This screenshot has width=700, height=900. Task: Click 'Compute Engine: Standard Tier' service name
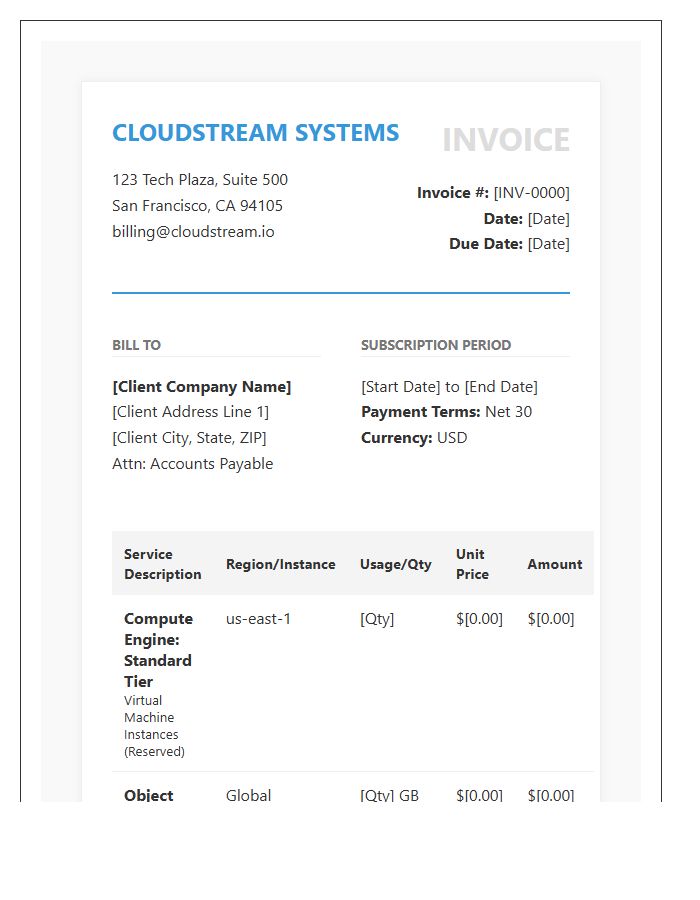[x=158, y=650]
